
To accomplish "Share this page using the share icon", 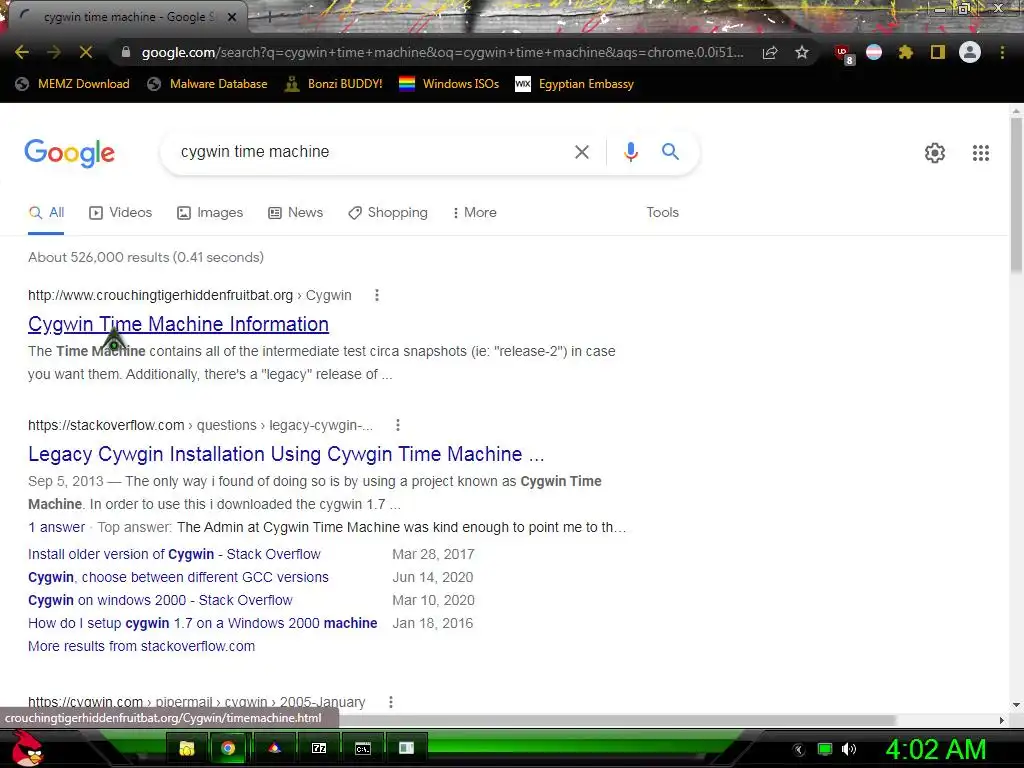I will [770, 53].
